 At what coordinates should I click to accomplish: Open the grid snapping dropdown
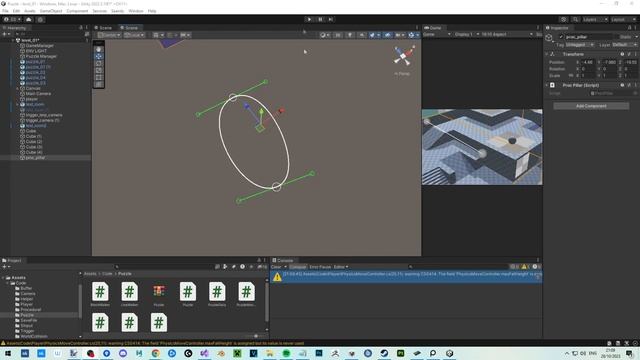tap(158, 35)
